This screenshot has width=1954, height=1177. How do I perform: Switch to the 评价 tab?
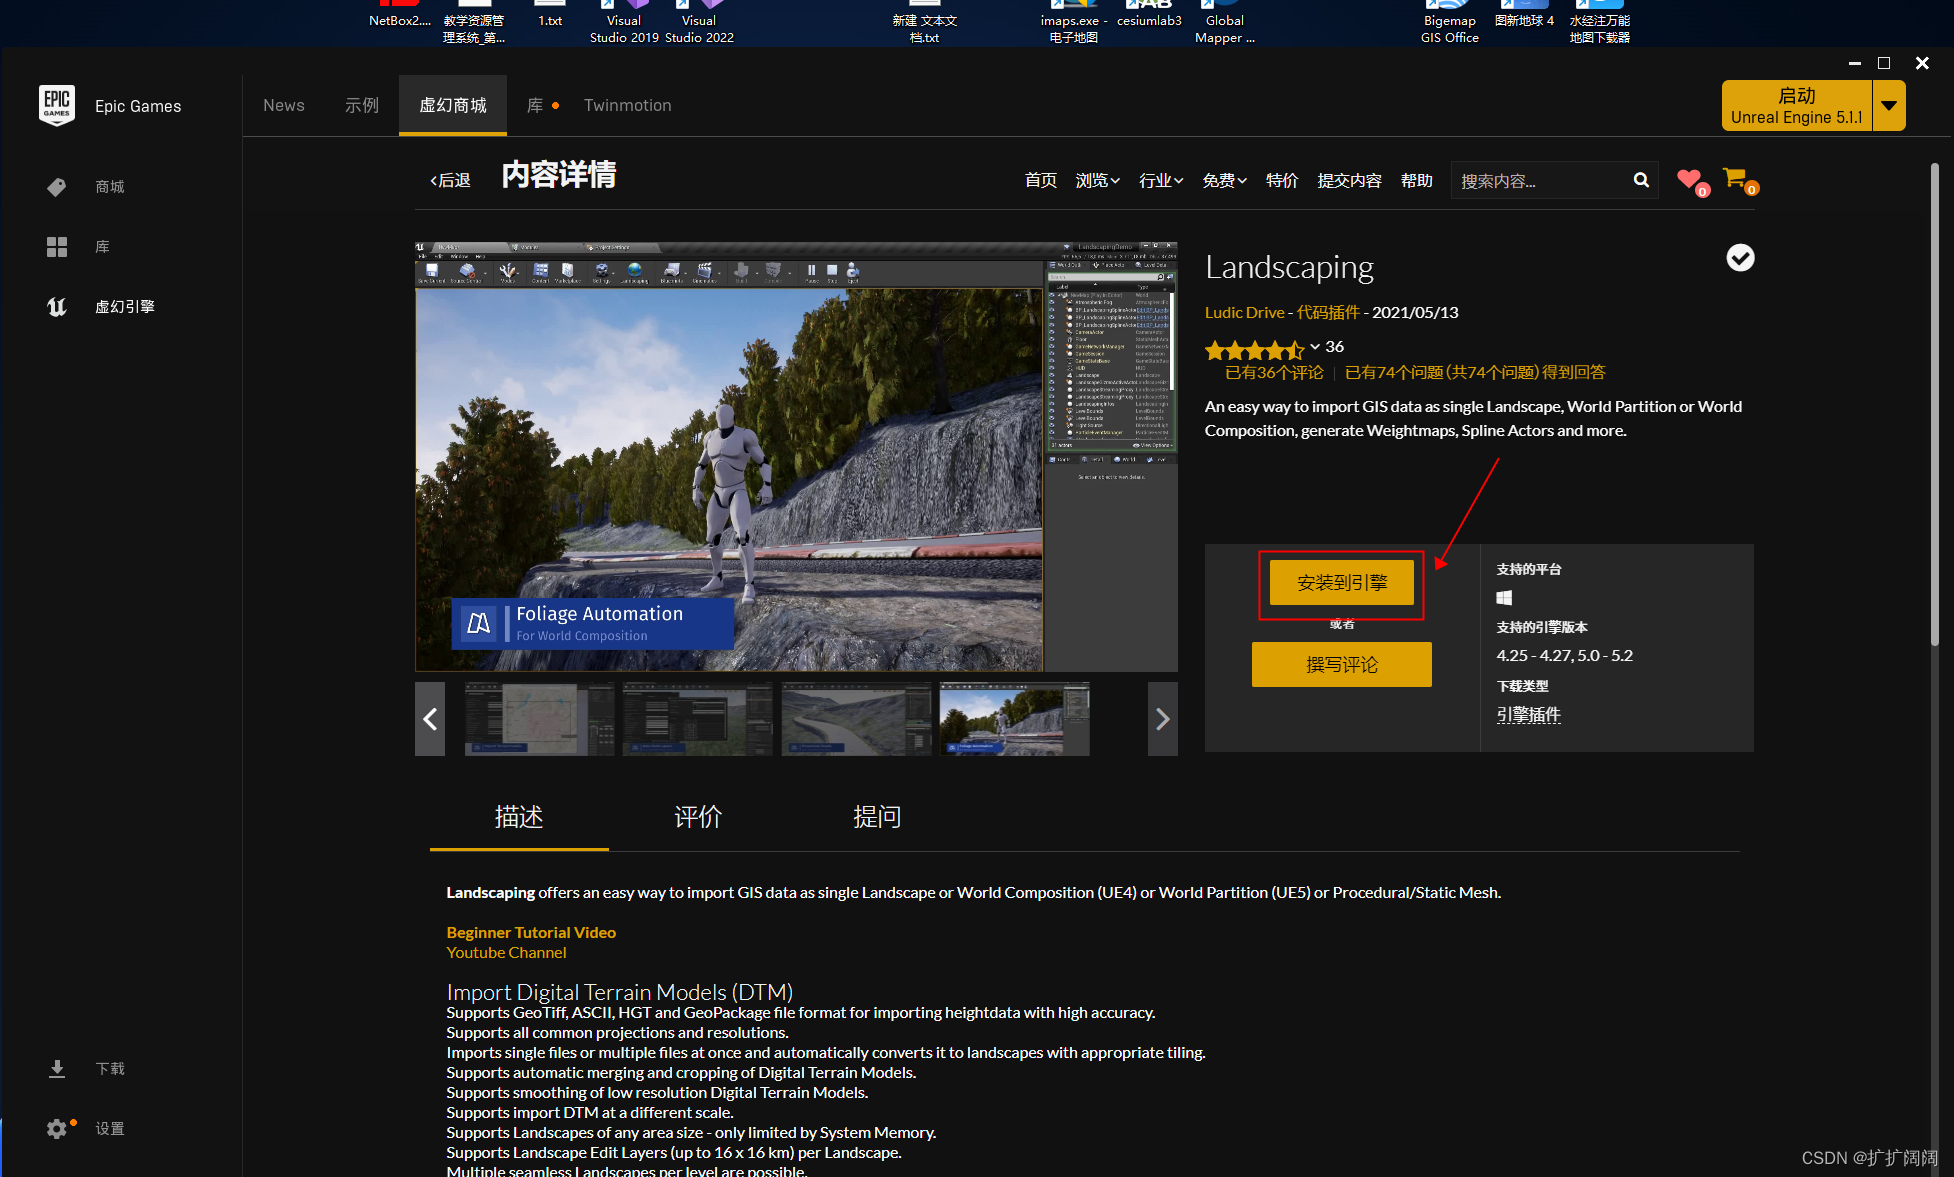[x=698, y=817]
